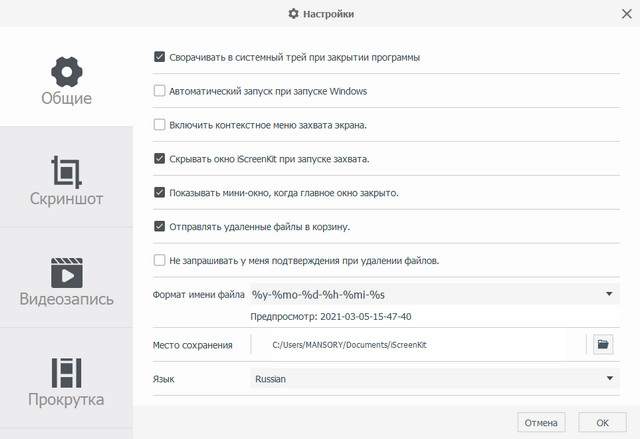Check Не запрашивать у меня подтверждения
Viewport: 640px width, 439px height.
(159, 260)
